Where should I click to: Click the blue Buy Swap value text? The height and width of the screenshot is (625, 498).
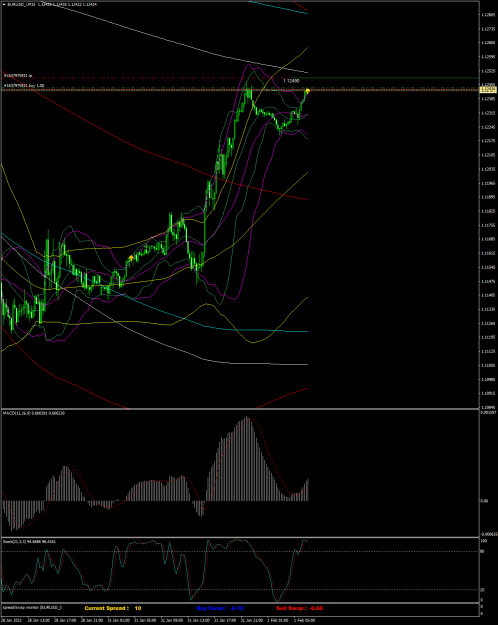coord(220,608)
